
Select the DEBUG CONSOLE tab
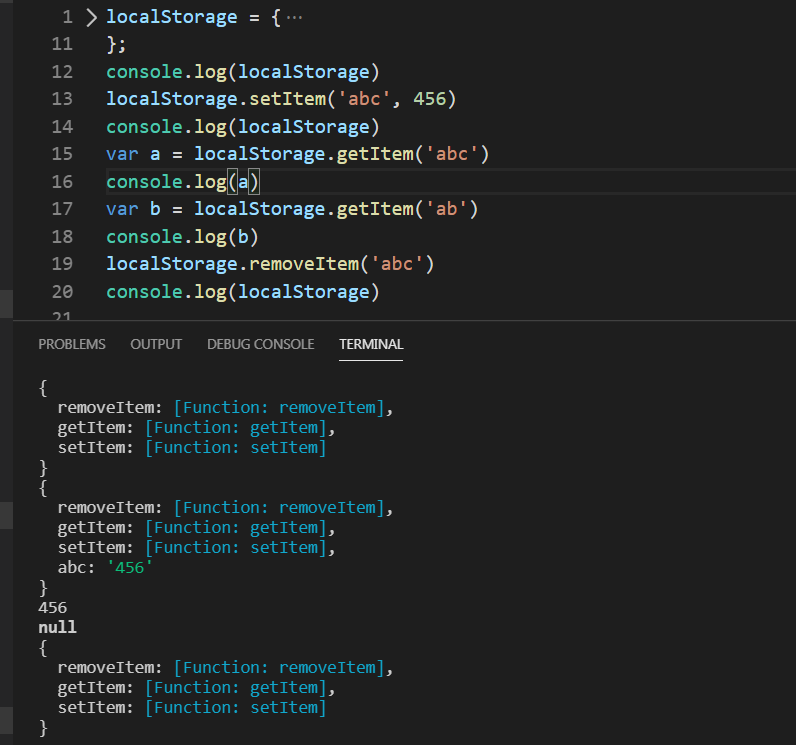point(260,344)
